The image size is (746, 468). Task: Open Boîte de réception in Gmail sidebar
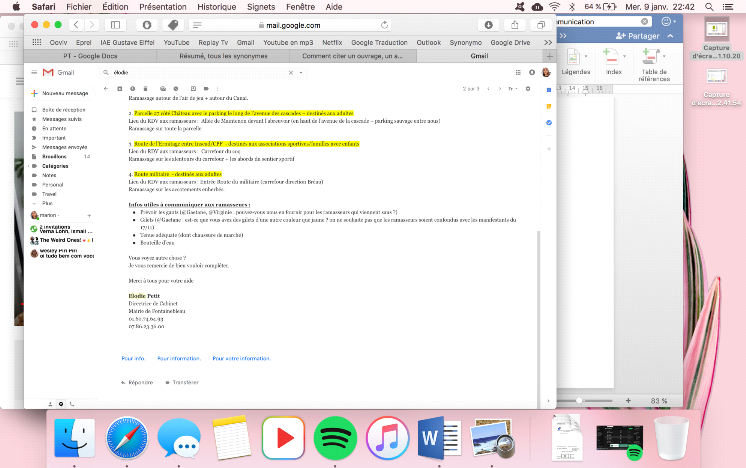click(64, 110)
